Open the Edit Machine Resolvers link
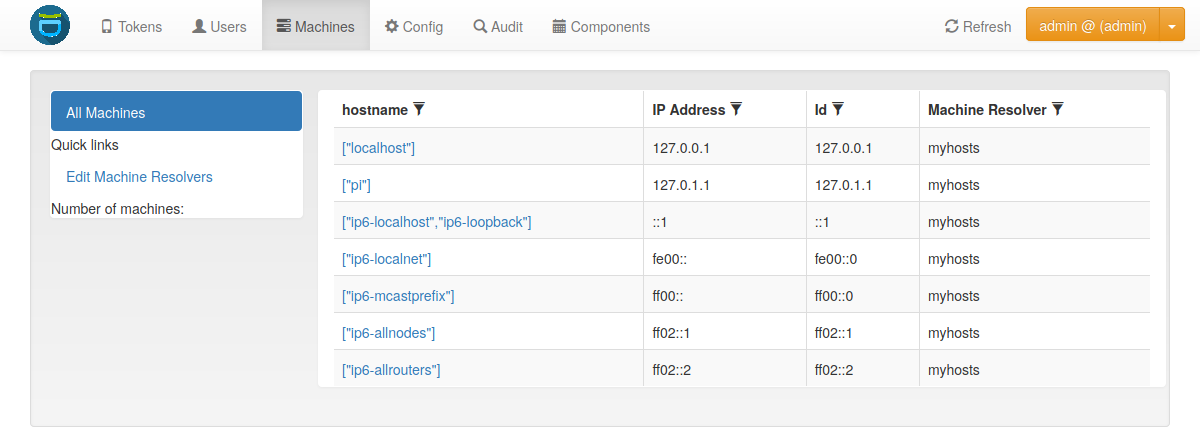1200x444 pixels. pyautogui.click(x=139, y=177)
